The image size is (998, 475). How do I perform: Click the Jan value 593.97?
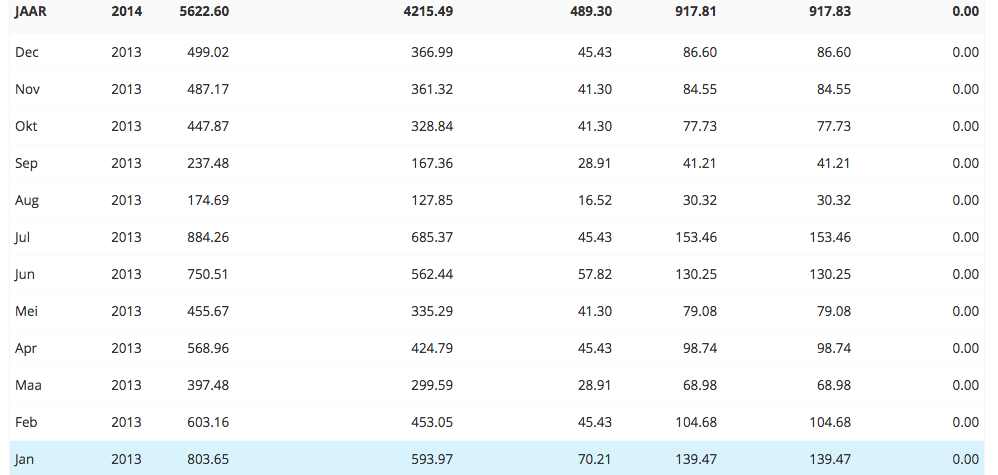point(432,458)
